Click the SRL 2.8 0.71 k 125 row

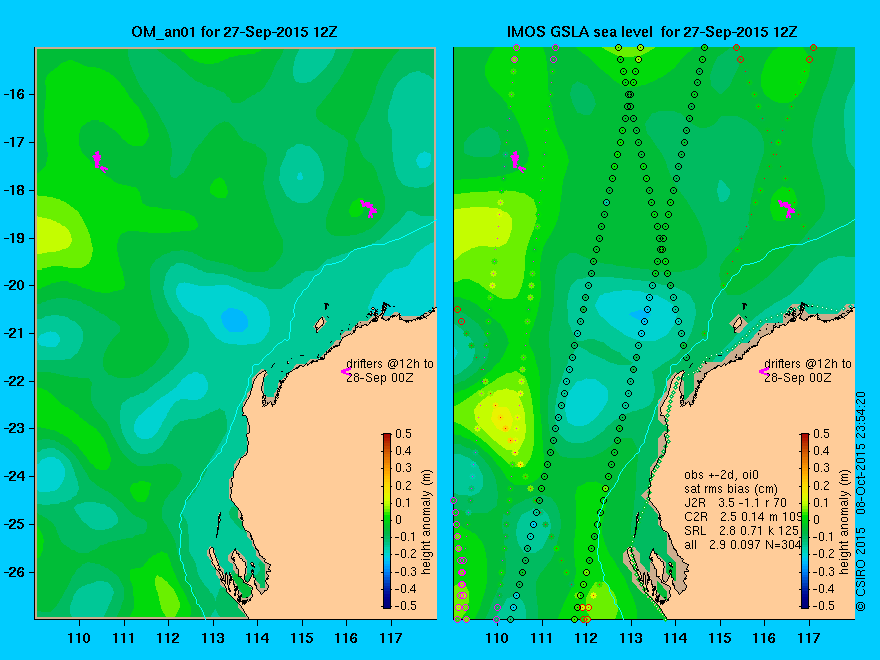coord(741,531)
